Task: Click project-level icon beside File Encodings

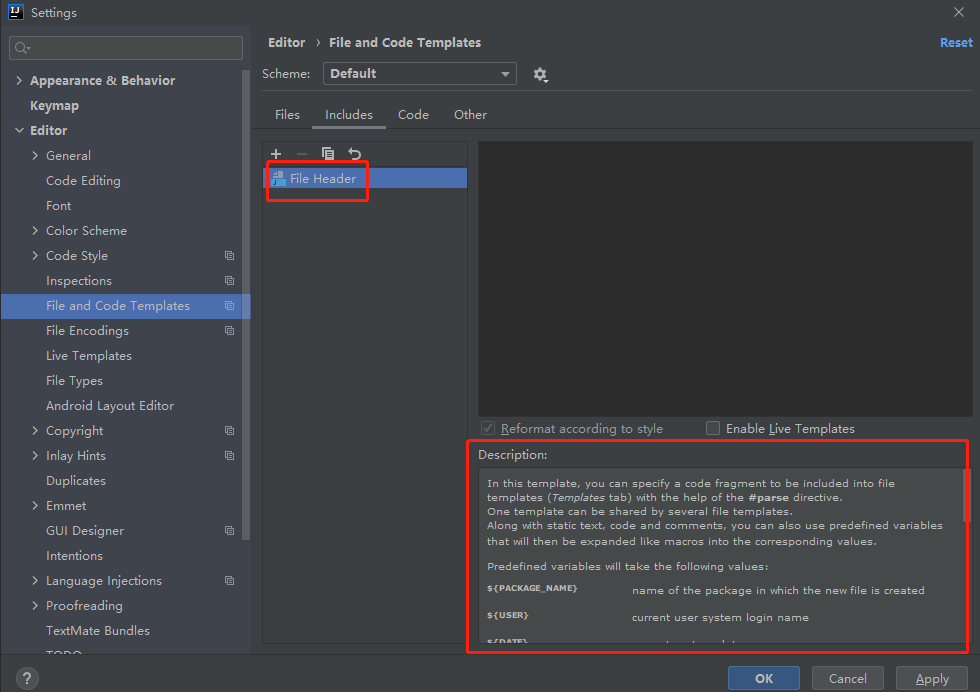Action: coord(229,331)
